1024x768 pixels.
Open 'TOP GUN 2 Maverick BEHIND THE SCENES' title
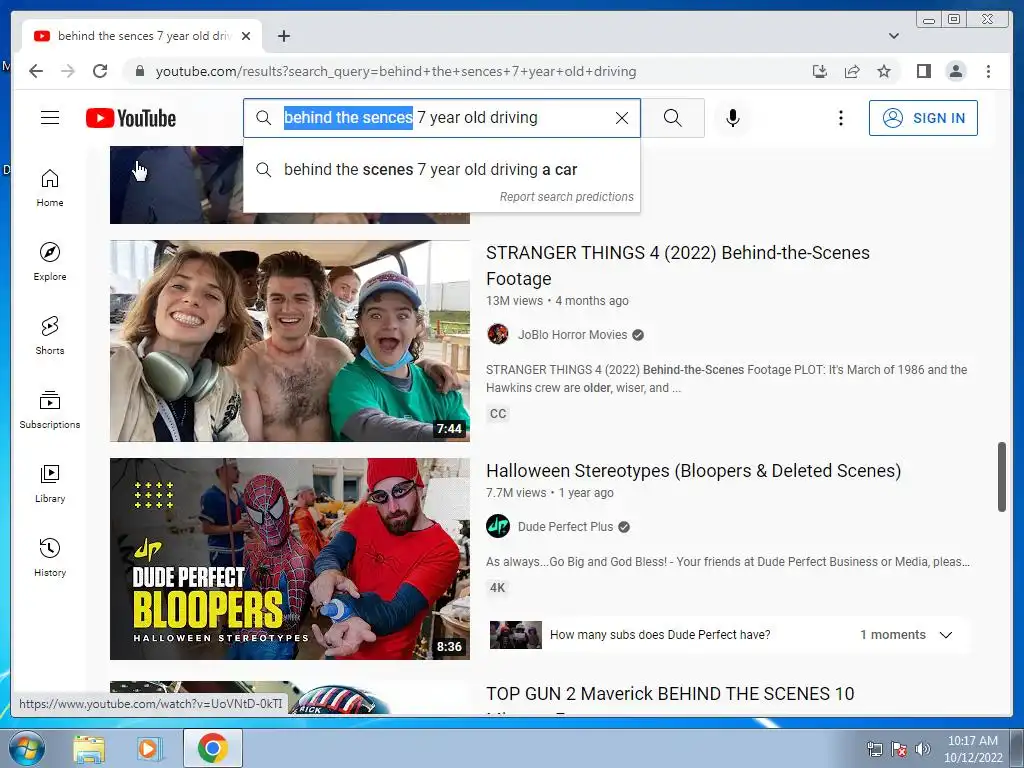(670, 694)
